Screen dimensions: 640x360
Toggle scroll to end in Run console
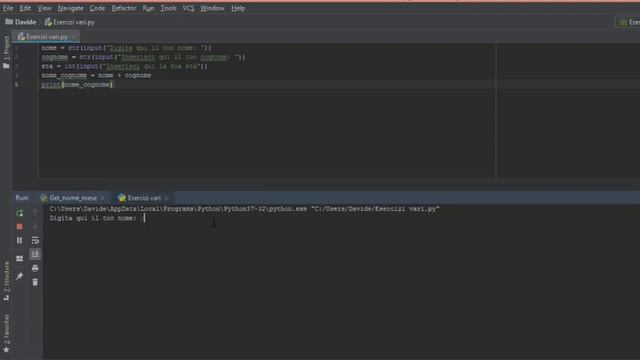tap(35, 254)
